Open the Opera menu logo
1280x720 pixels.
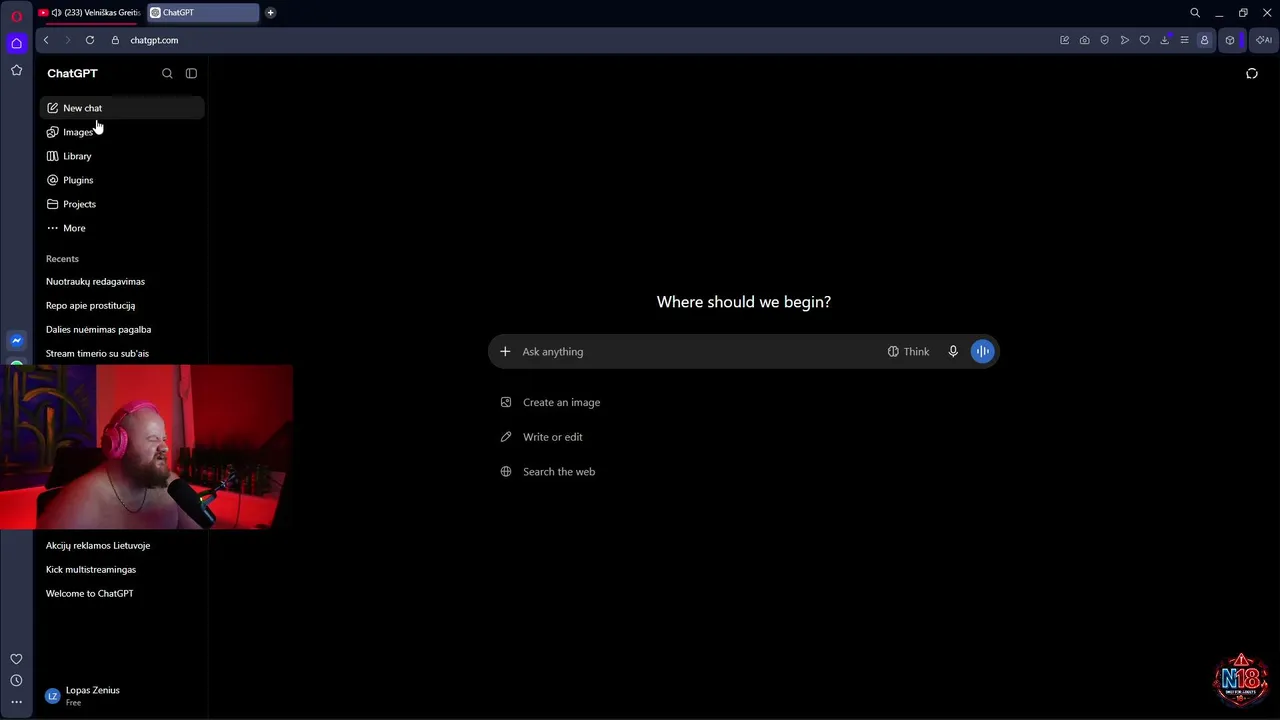click(16, 16)
